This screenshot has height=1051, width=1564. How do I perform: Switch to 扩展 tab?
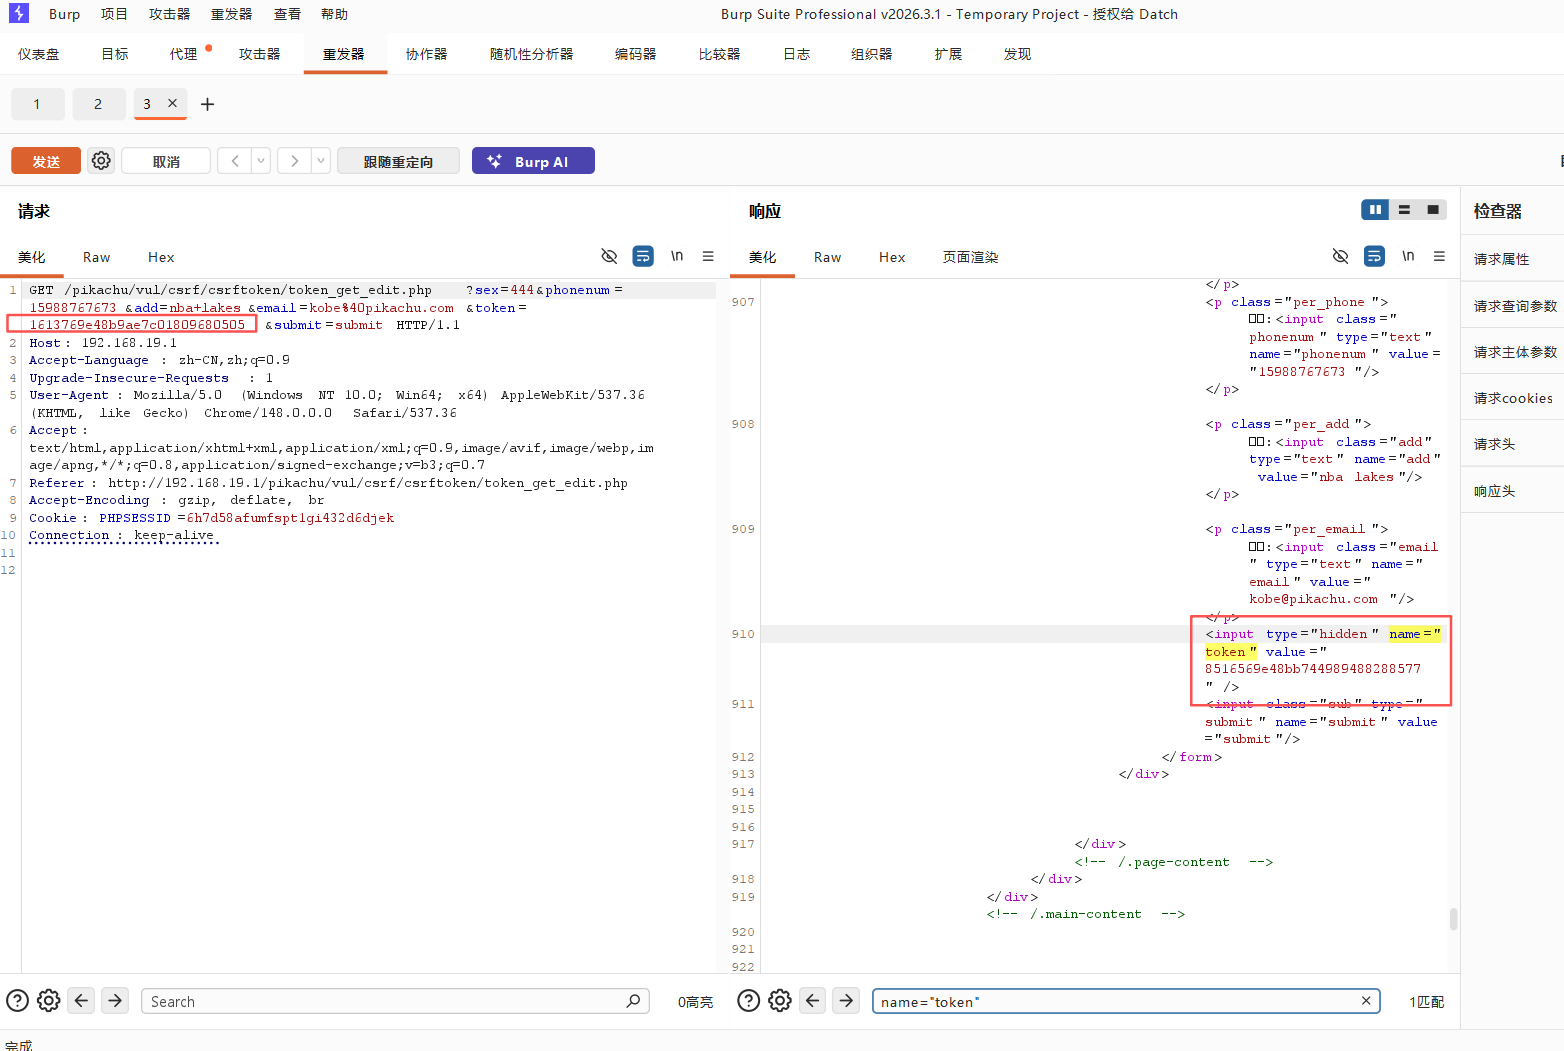tap(948, 54)
